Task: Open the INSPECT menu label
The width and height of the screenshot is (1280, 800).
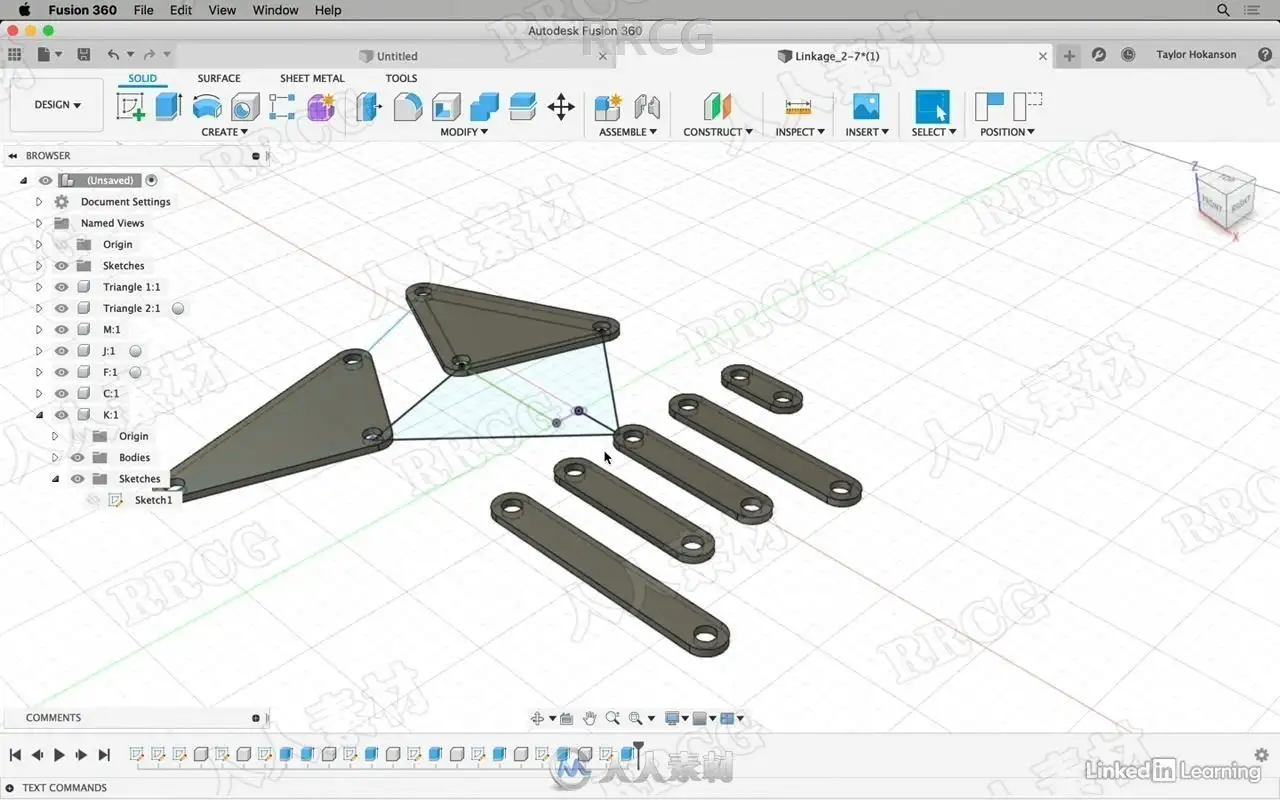Action: 800,132
